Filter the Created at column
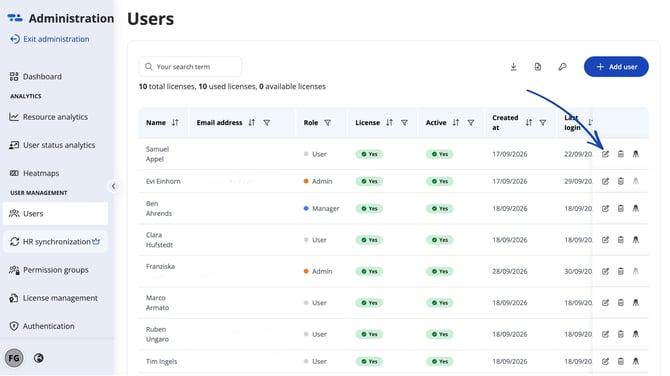Screen dimensions: 670x376 (x=543, y=123)
